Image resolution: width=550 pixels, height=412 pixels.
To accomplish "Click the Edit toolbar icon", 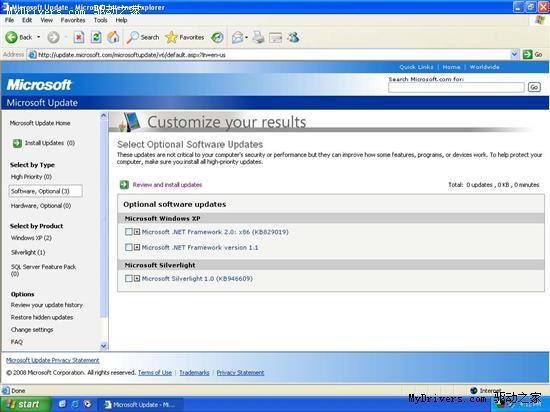I will pos(275,37).
